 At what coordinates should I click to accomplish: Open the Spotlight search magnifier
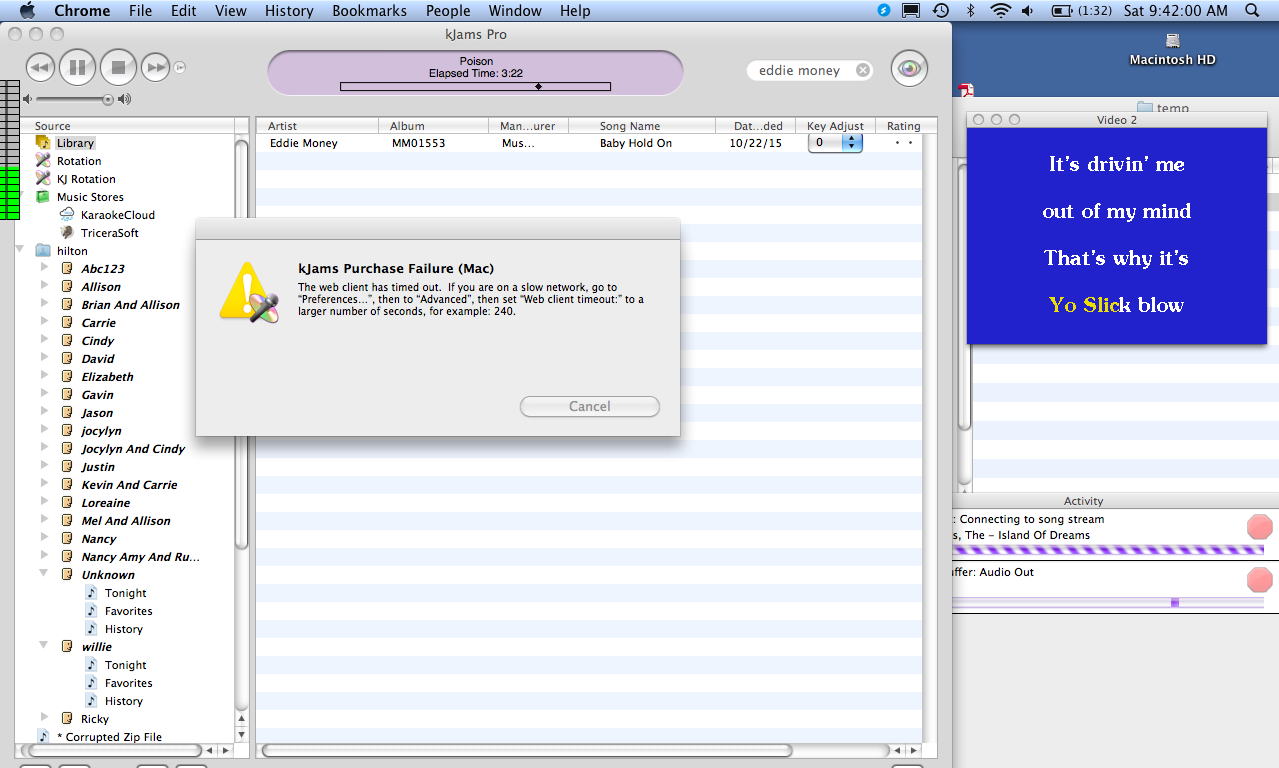tap(1252, 11)
